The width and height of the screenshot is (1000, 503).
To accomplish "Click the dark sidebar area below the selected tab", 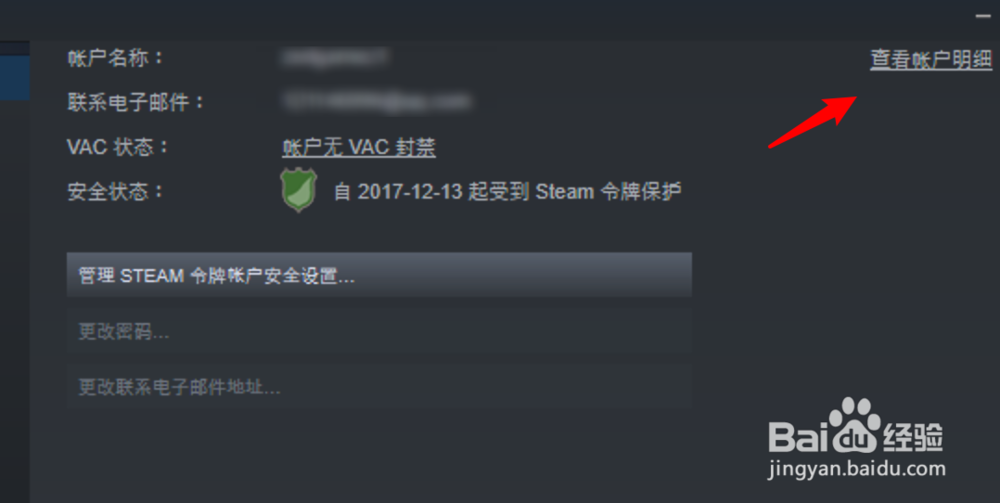I will pyautogui.click(x=15, y=300).
